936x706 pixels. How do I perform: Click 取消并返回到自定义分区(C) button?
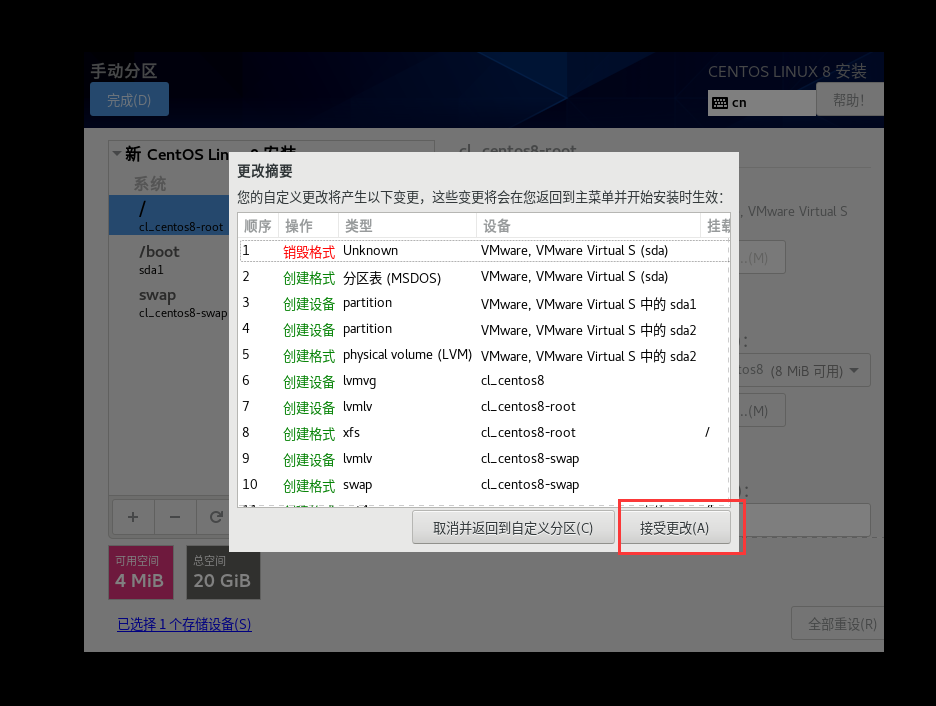pyautogui.click(x=513, y=528)
